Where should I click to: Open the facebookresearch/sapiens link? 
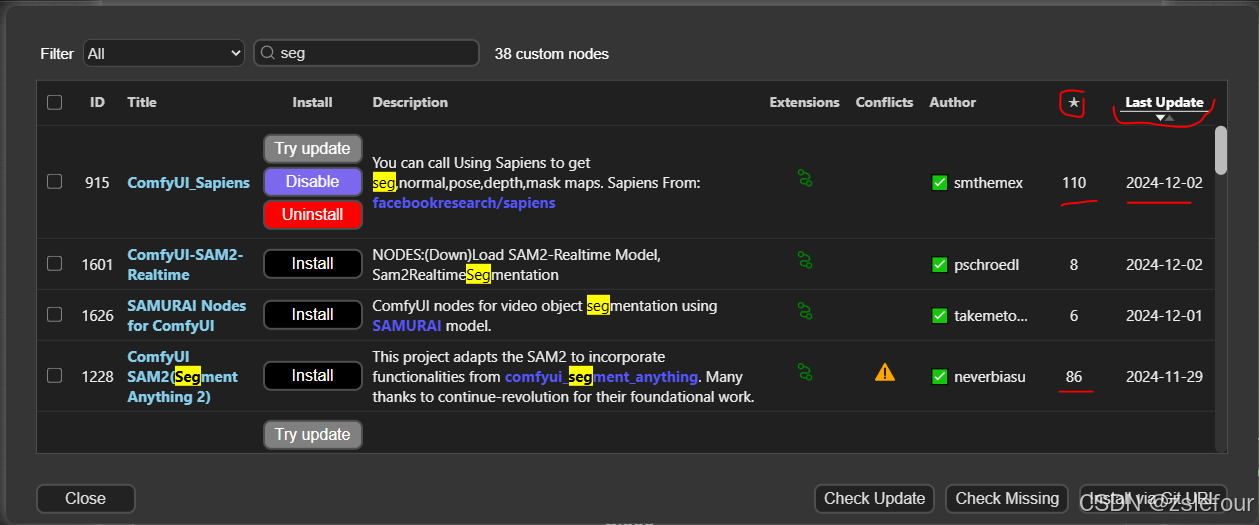[x=464, y=202]
